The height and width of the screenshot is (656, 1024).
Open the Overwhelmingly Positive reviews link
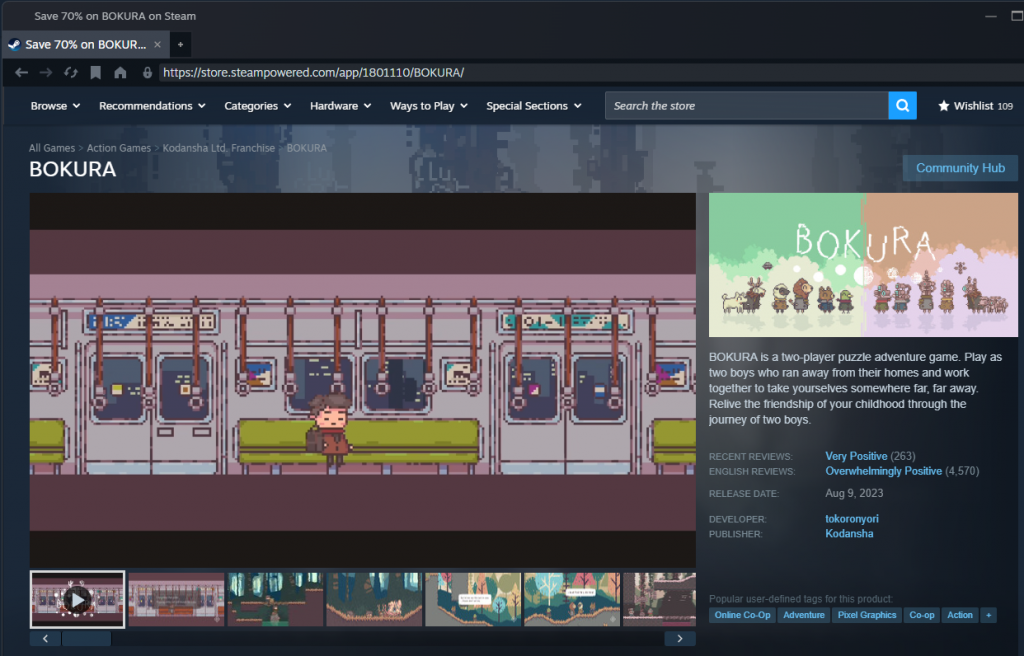[x=884, y=471]
